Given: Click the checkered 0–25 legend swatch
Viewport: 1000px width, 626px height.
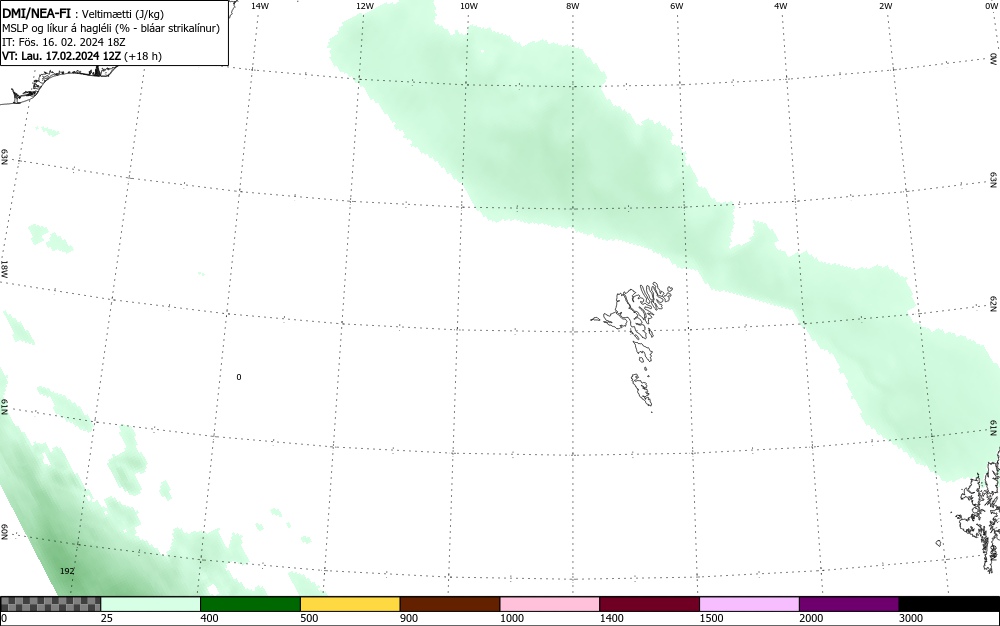Looking at the screenshot, I should point(50,604).
